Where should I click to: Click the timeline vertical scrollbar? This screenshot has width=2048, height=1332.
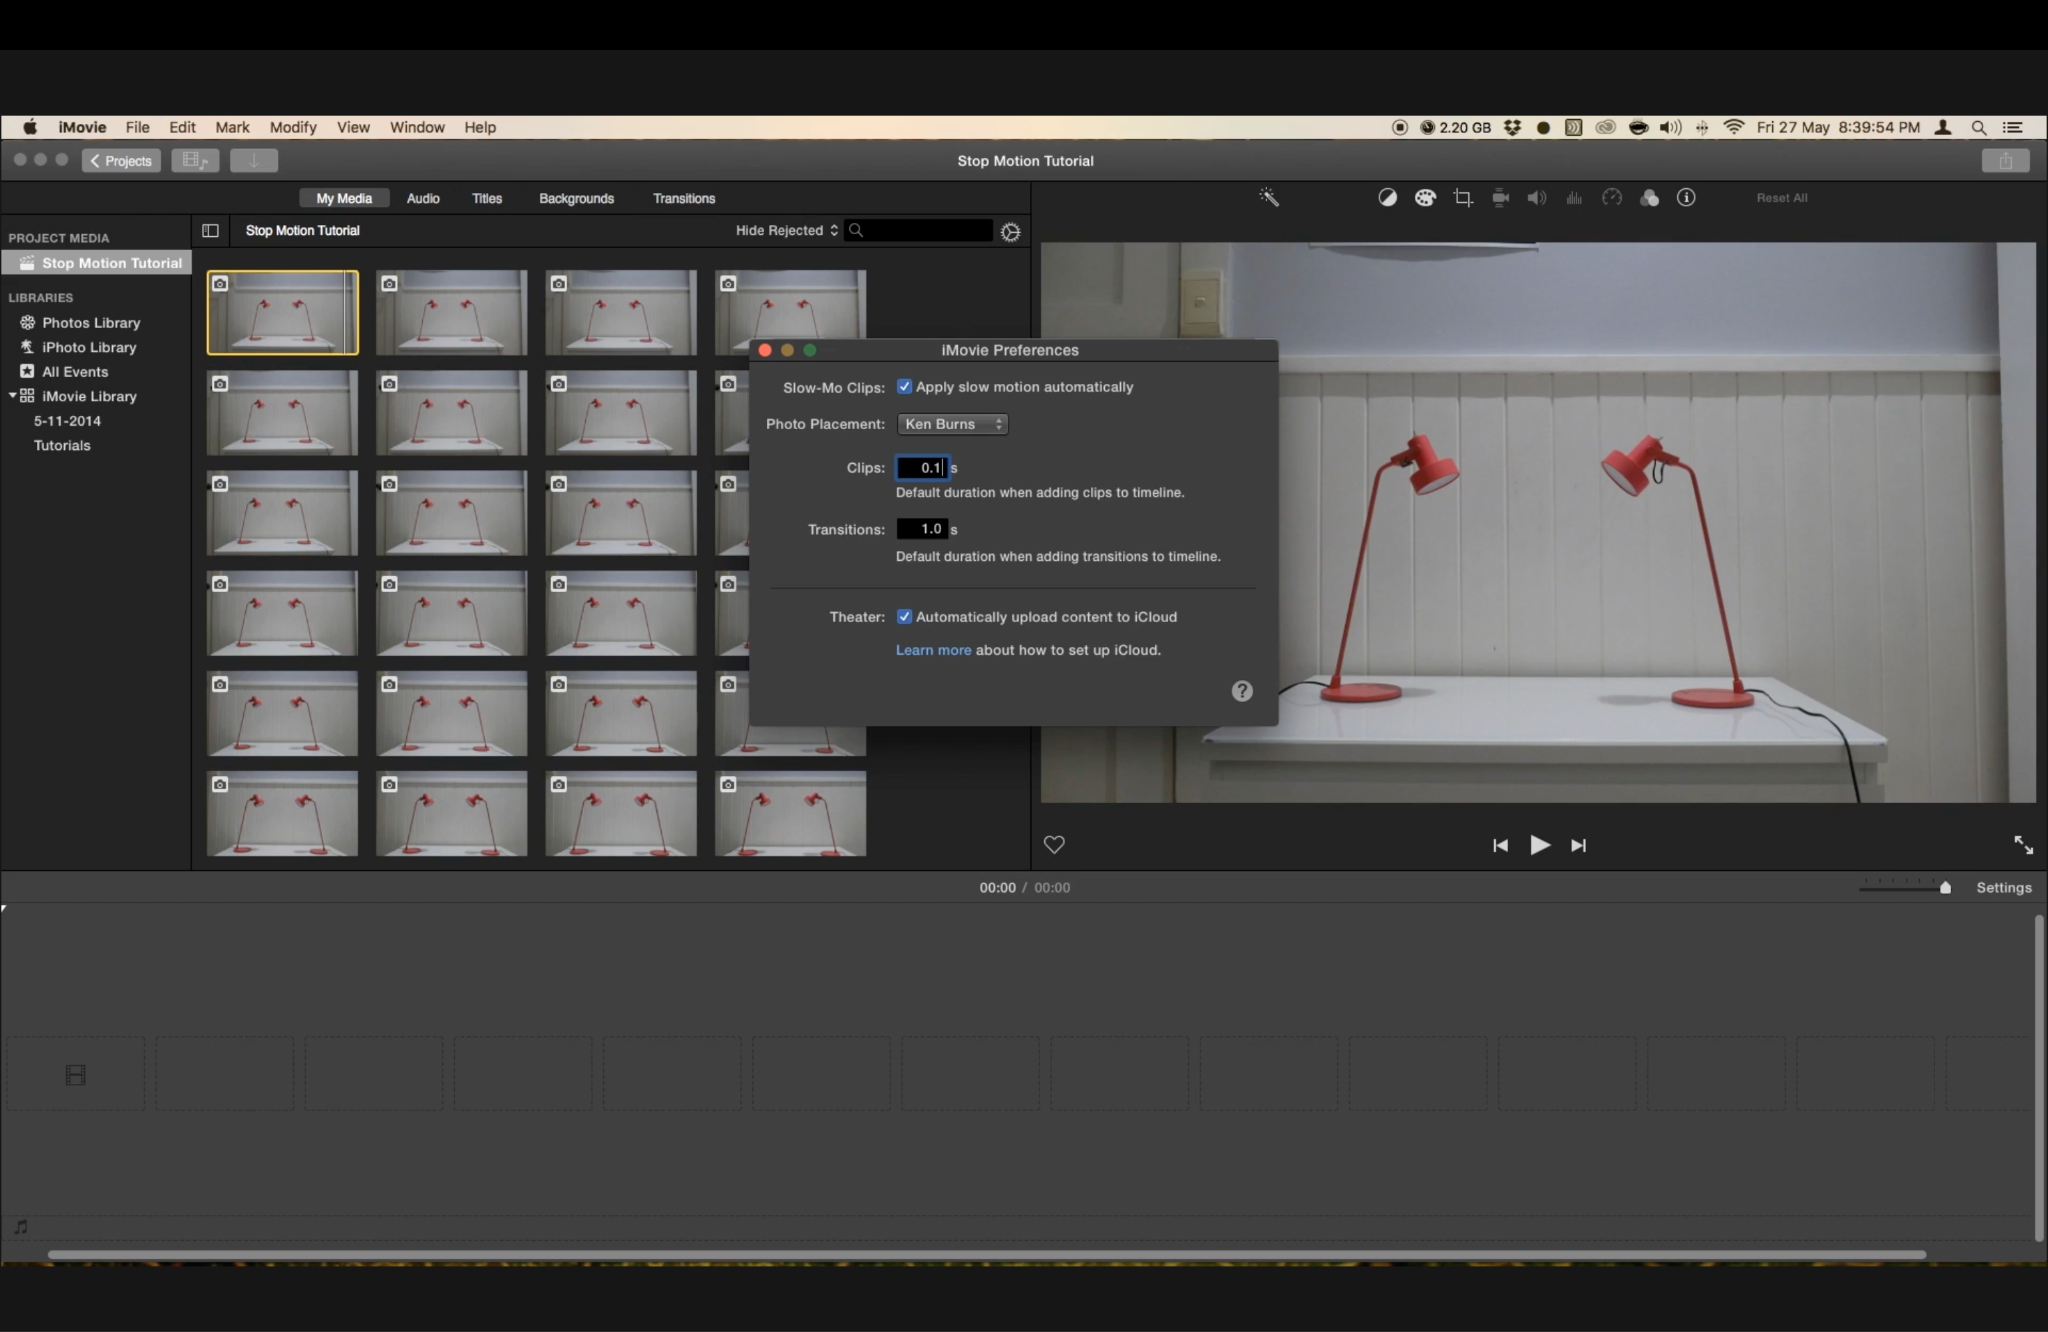[2039, 1078]
